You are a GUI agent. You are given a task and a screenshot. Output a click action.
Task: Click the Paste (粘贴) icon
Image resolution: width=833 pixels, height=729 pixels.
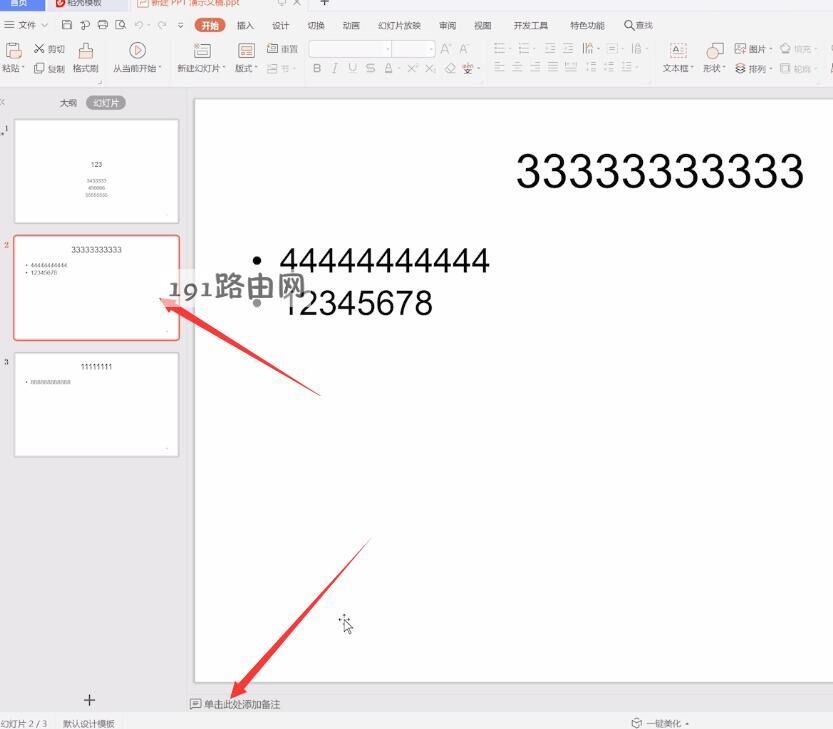point(13,50)
